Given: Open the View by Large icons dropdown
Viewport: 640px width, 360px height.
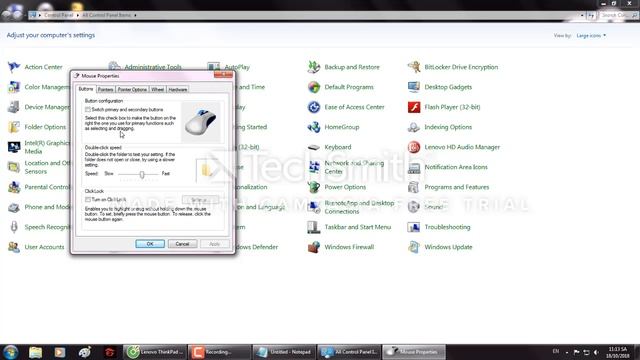Looking at the screenshot, I should coord(591,36).
